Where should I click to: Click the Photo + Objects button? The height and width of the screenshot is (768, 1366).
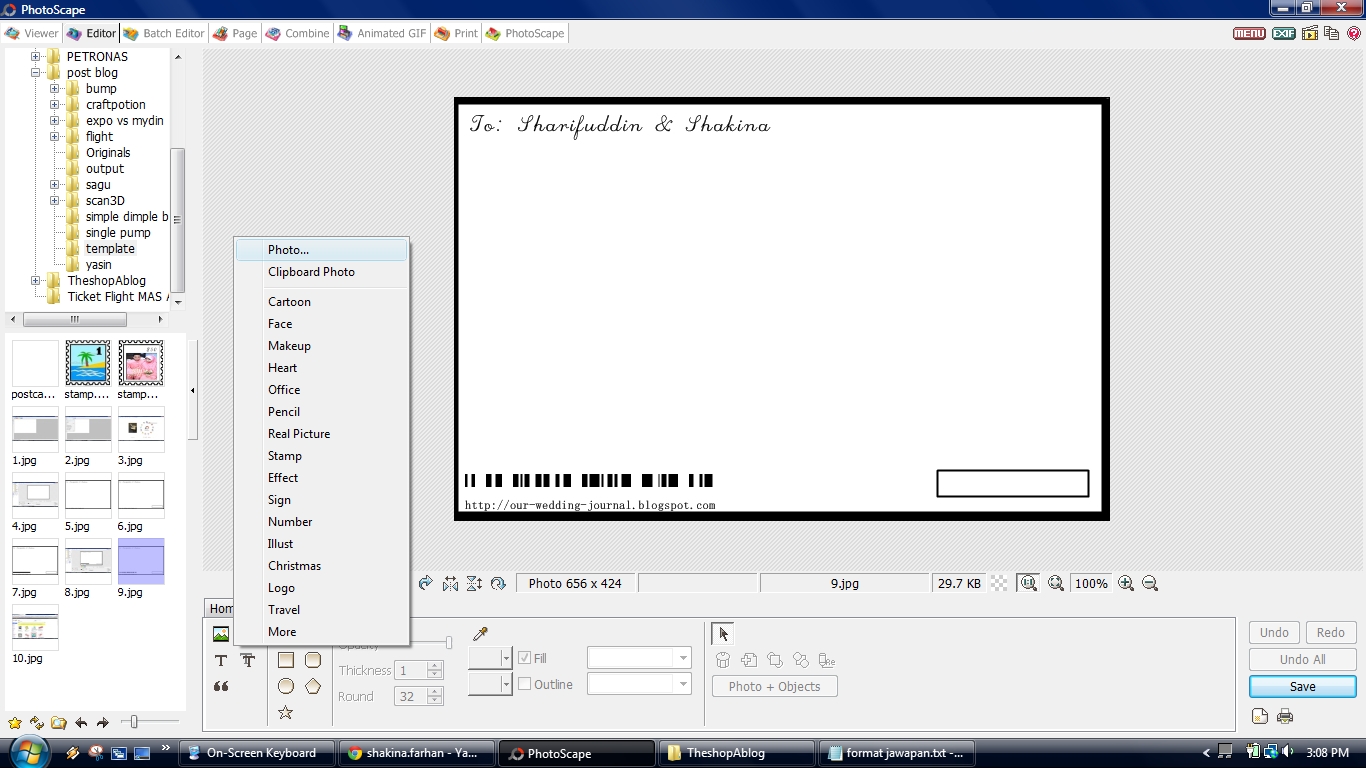coord(774,686)
